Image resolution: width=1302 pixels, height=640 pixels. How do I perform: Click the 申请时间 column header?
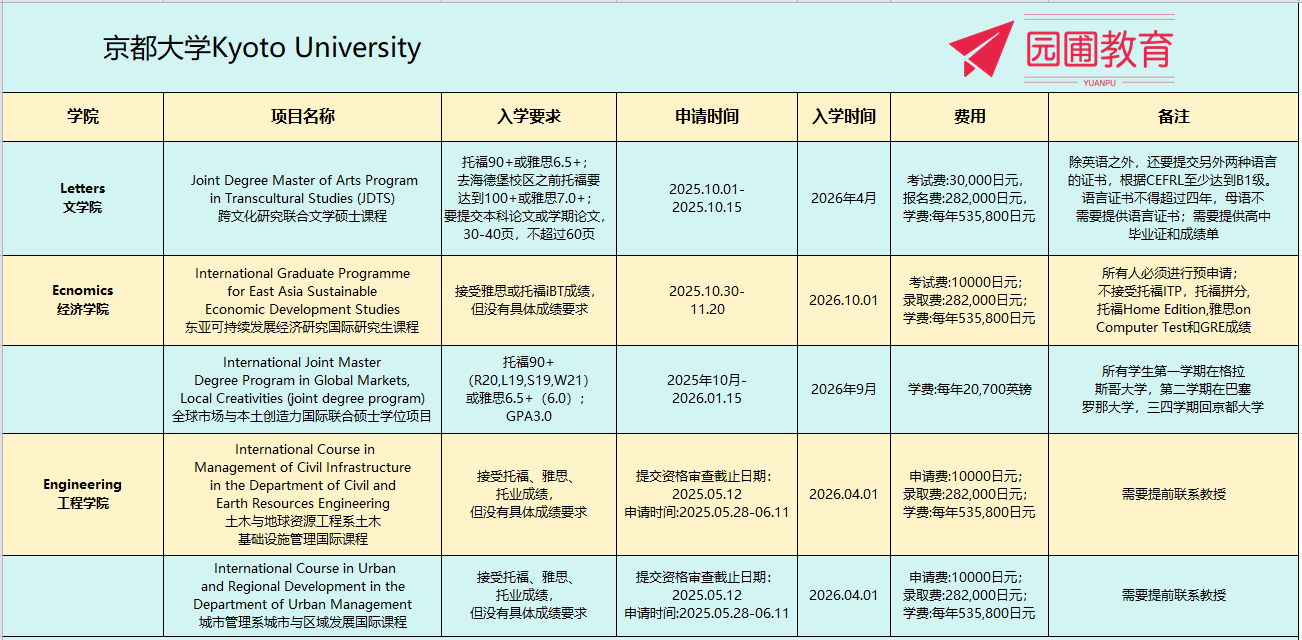click(706, 117)
